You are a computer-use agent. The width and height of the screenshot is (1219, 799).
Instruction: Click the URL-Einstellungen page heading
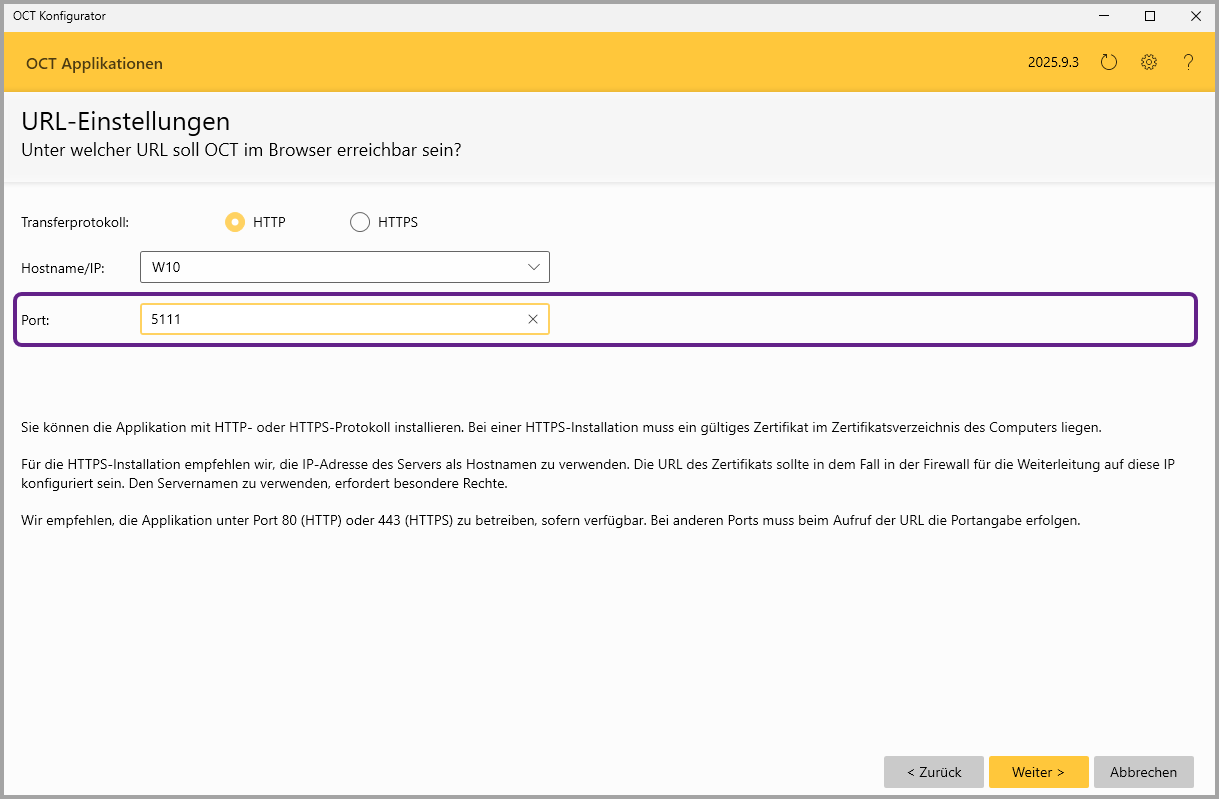[125, 122]
